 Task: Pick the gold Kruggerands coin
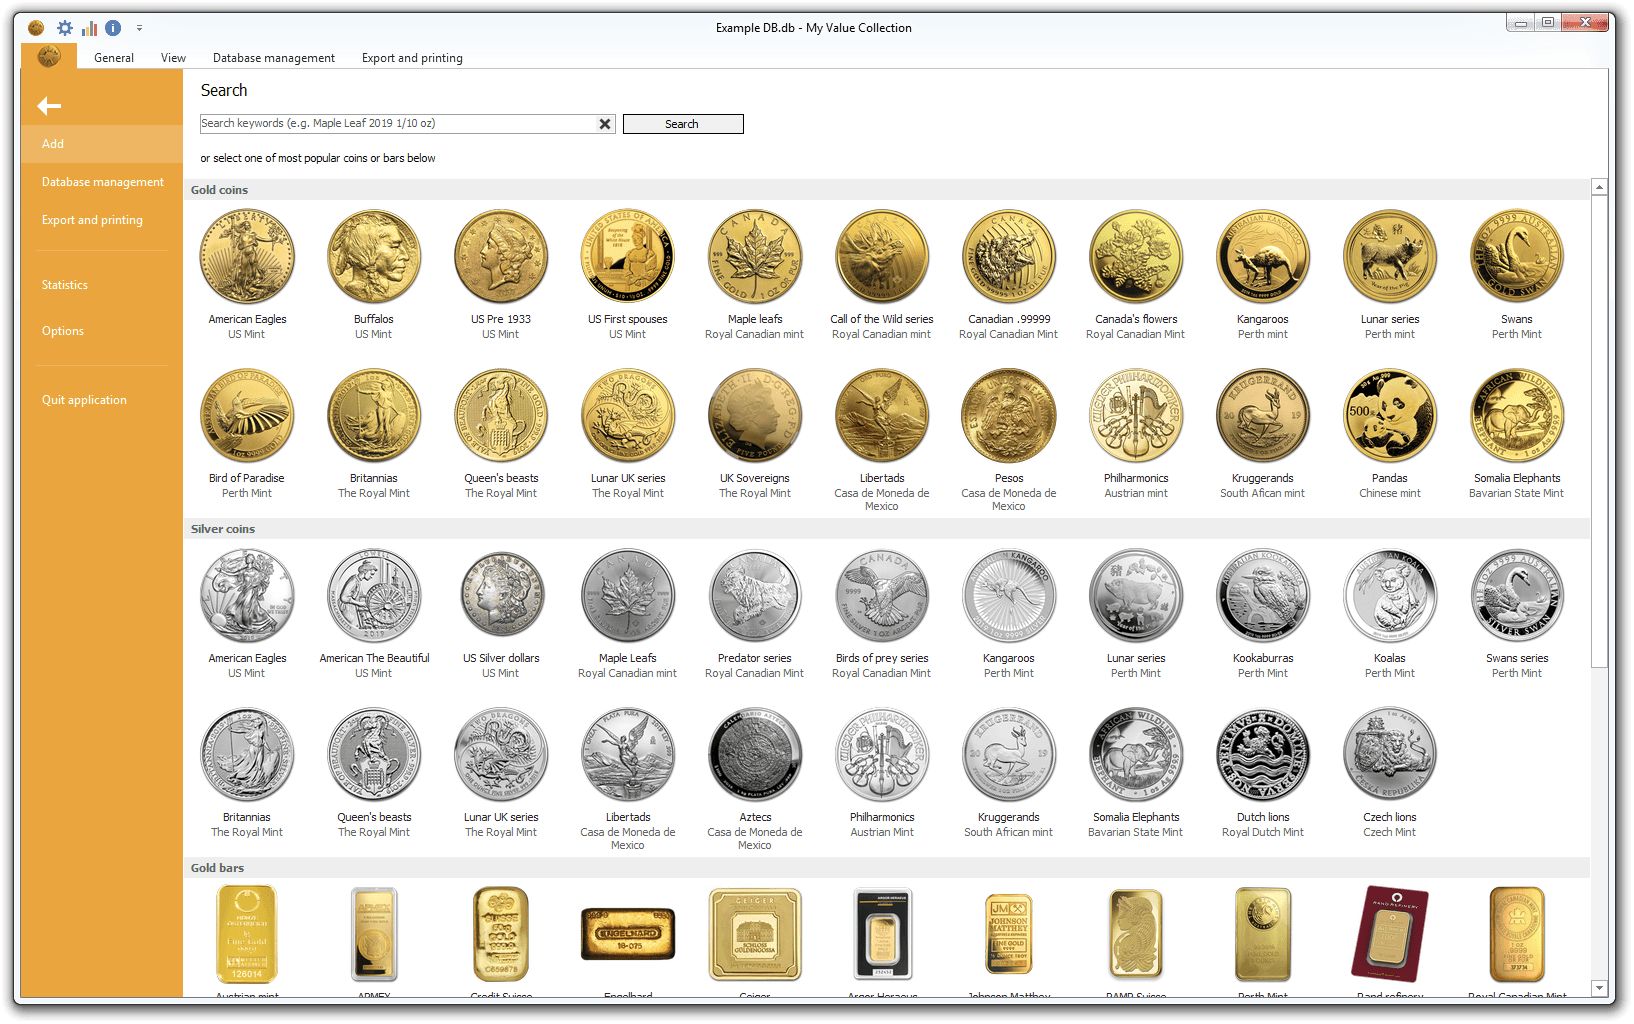1262,416
